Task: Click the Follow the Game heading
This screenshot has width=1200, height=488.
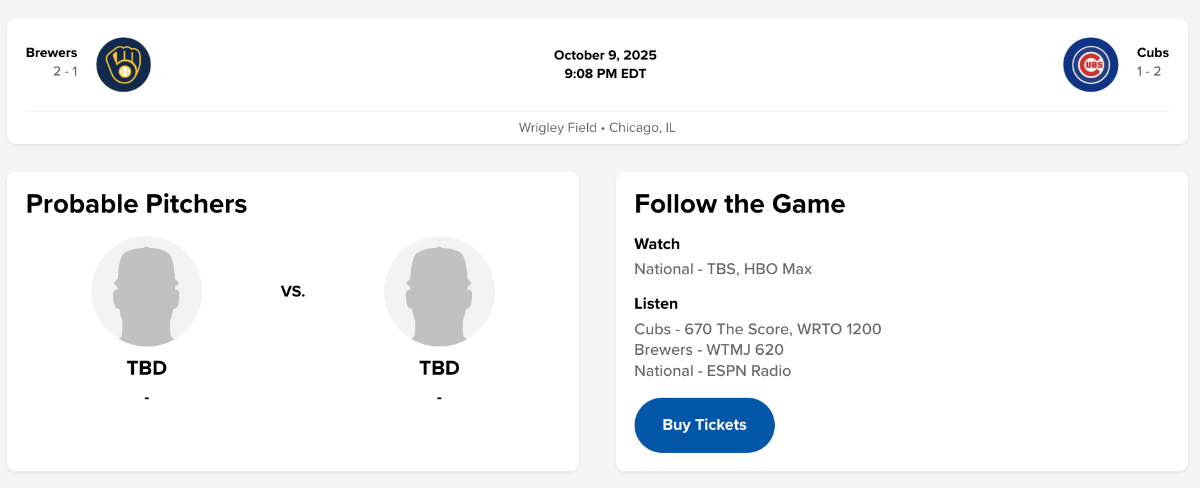Action: (x=739, y=204)
